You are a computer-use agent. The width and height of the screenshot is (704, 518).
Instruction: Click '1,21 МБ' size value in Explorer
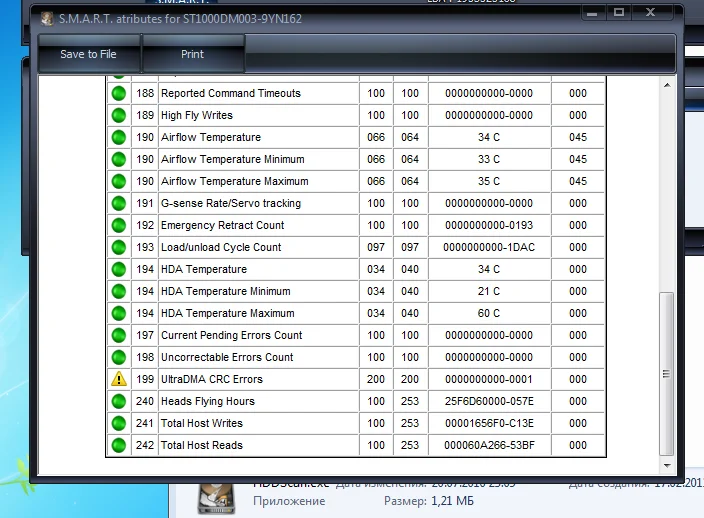click(453, 501)
